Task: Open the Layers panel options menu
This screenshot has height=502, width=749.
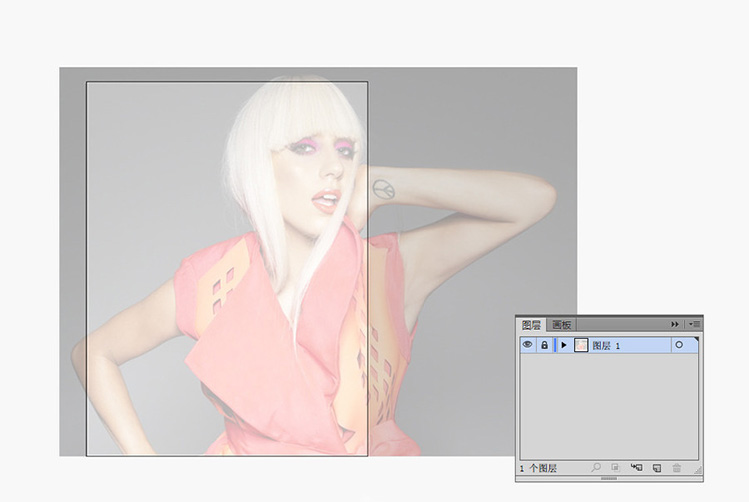Action: pyautogui.click(x=694, y=324)
